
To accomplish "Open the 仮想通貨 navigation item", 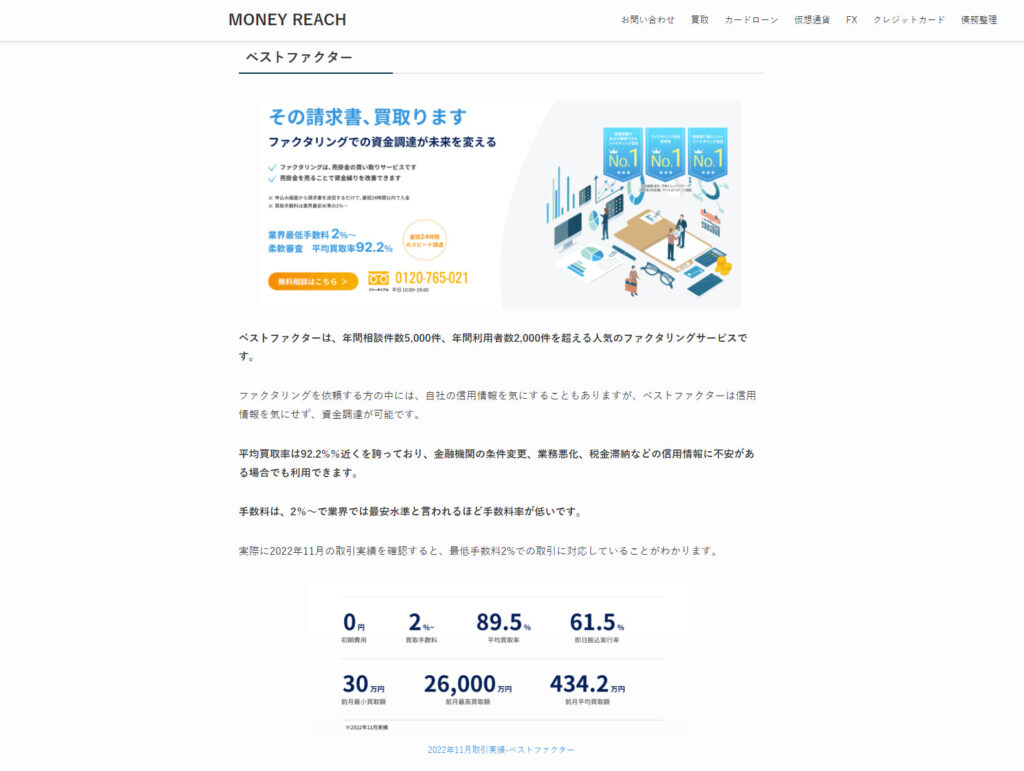I will click(x=812, y=20).
